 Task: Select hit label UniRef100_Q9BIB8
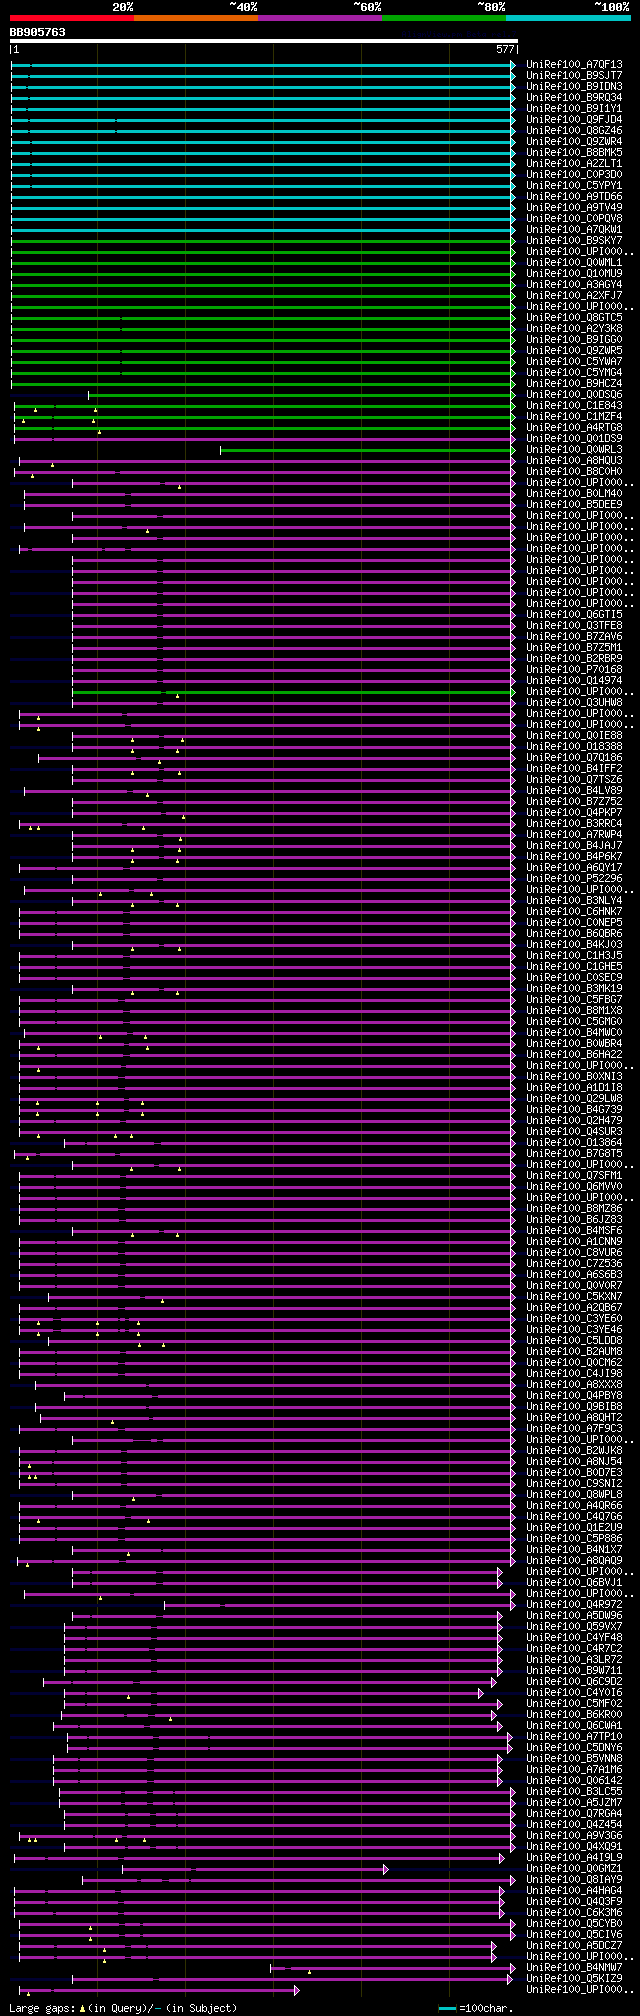[574, 1407]
